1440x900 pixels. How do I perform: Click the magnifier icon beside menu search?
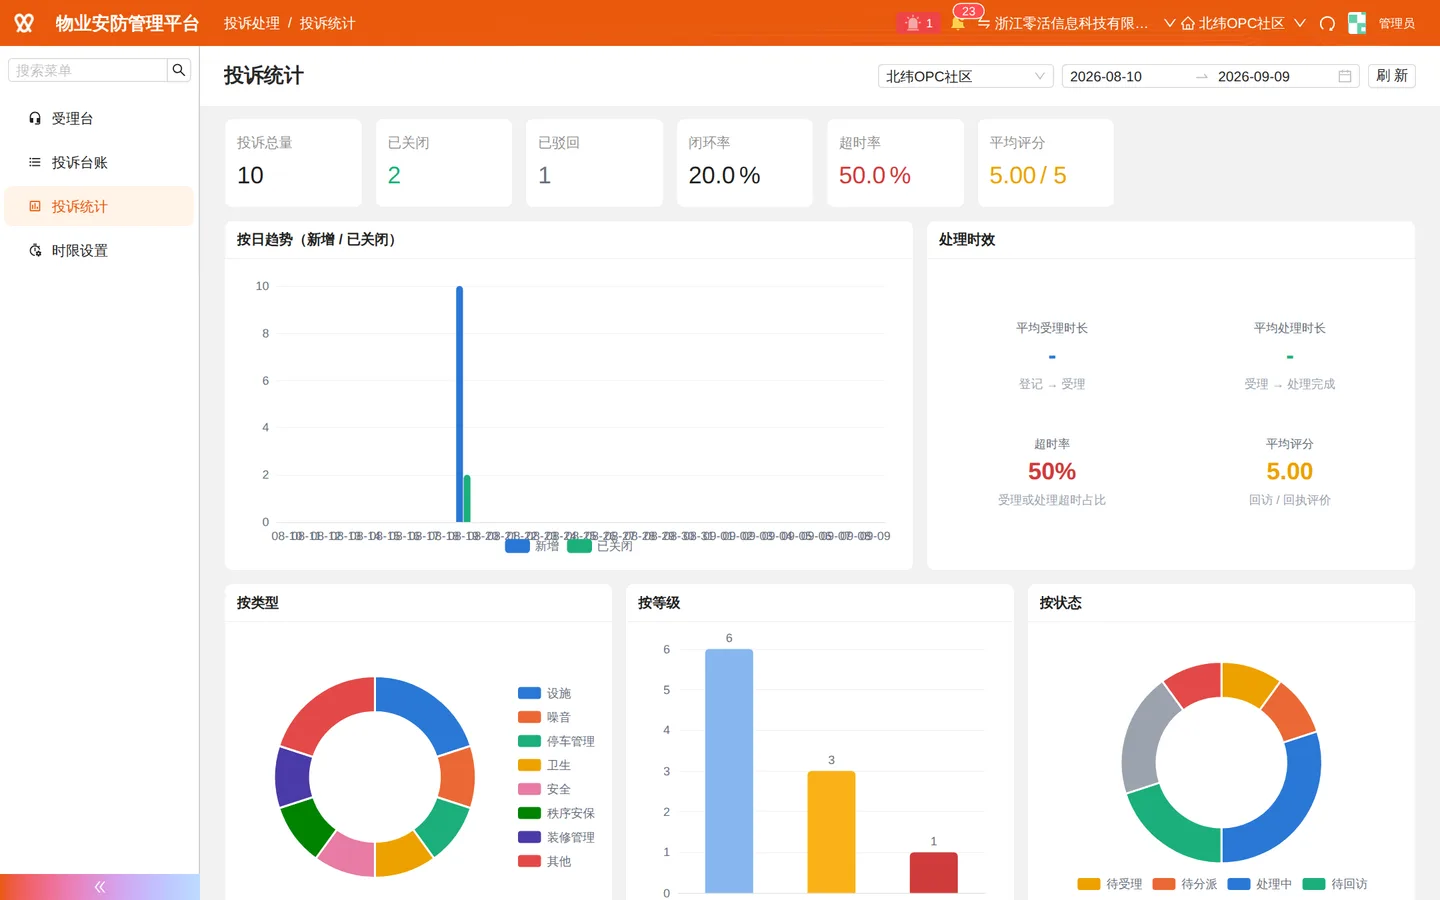click(x=179, y=70)
